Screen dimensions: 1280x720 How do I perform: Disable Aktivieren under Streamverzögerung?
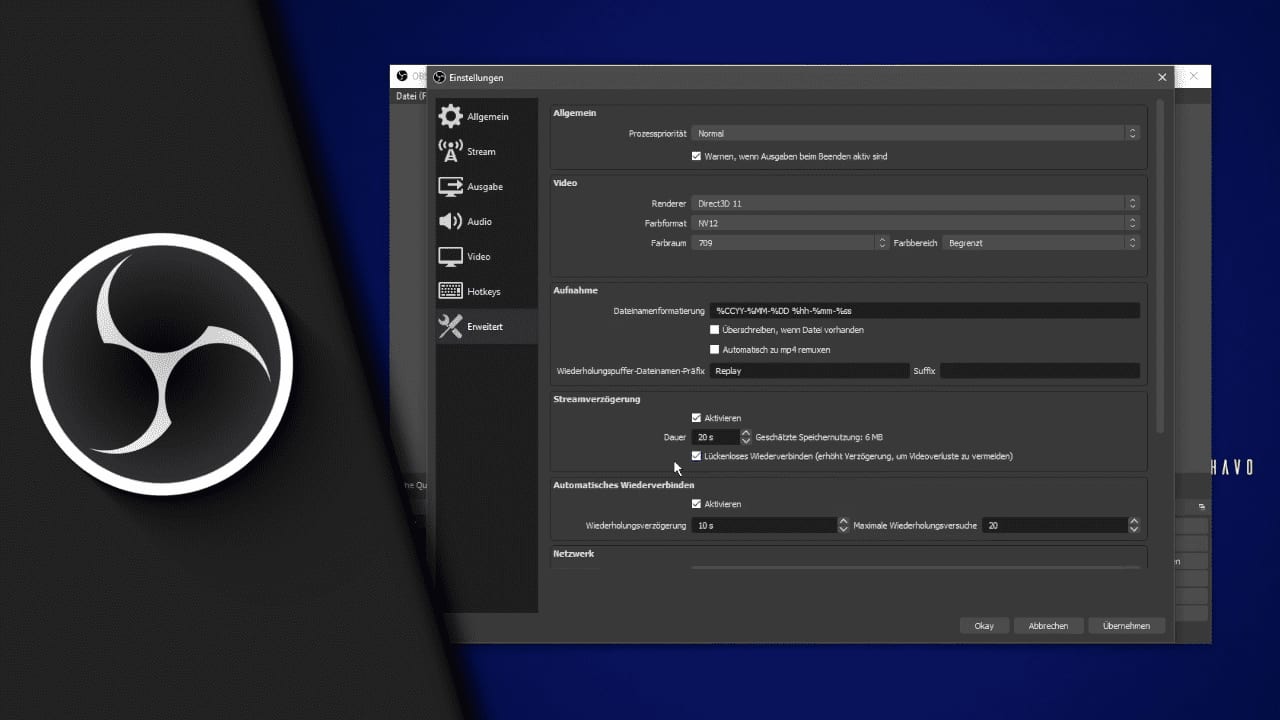pyautogui.click(x=696, y=418)
